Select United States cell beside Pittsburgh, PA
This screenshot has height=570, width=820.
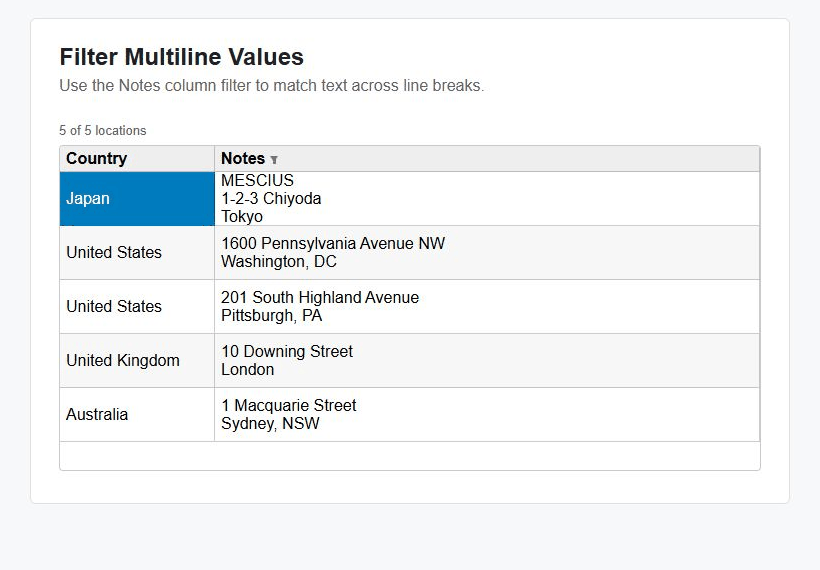pyautogui.click(x=137, y=306)
